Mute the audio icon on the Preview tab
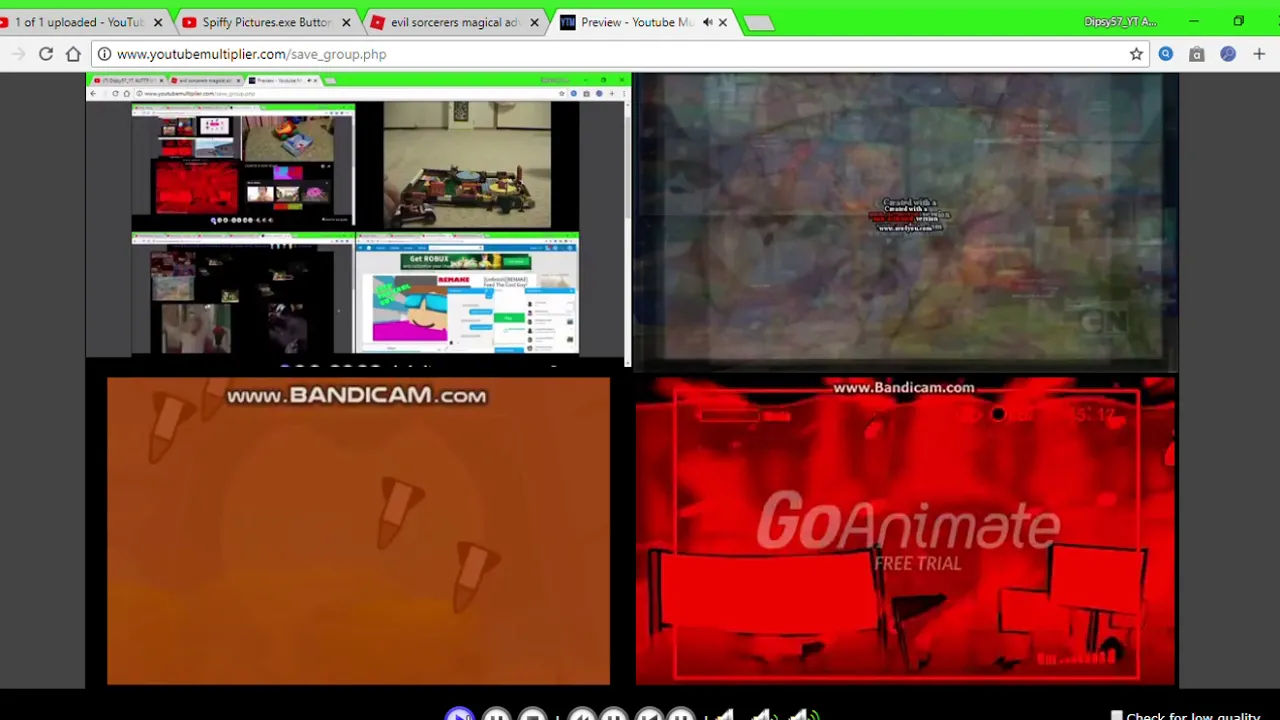 tap(707, 22)
